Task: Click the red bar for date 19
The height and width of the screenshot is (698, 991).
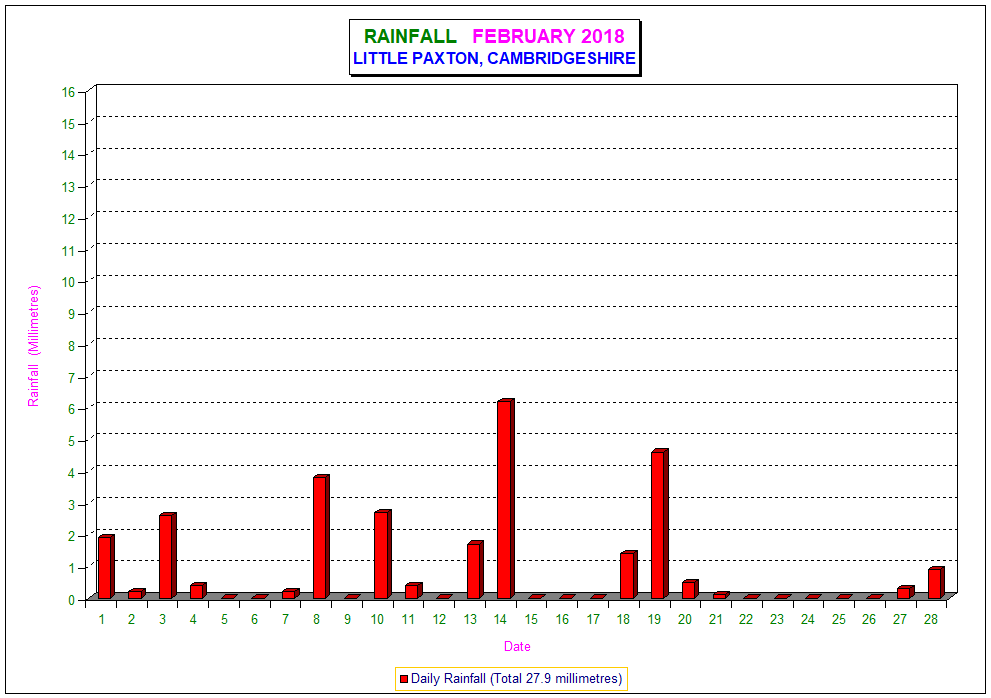Action: point(659,524)
